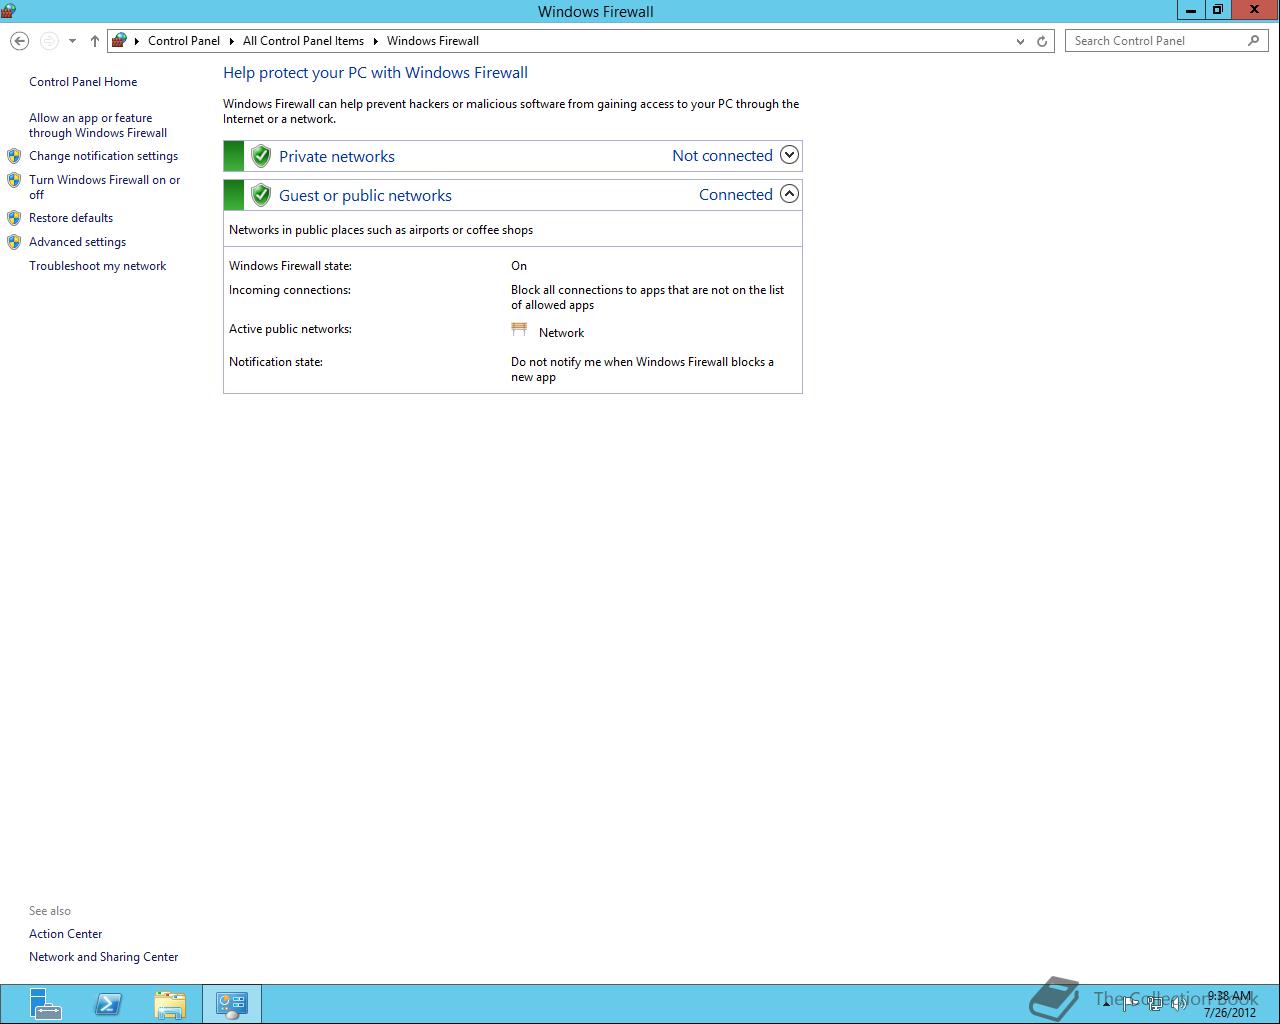Click the Action Center flag tray icon
The width and height of the screenshot is (1280, 1024).
click(1130, 1004)
